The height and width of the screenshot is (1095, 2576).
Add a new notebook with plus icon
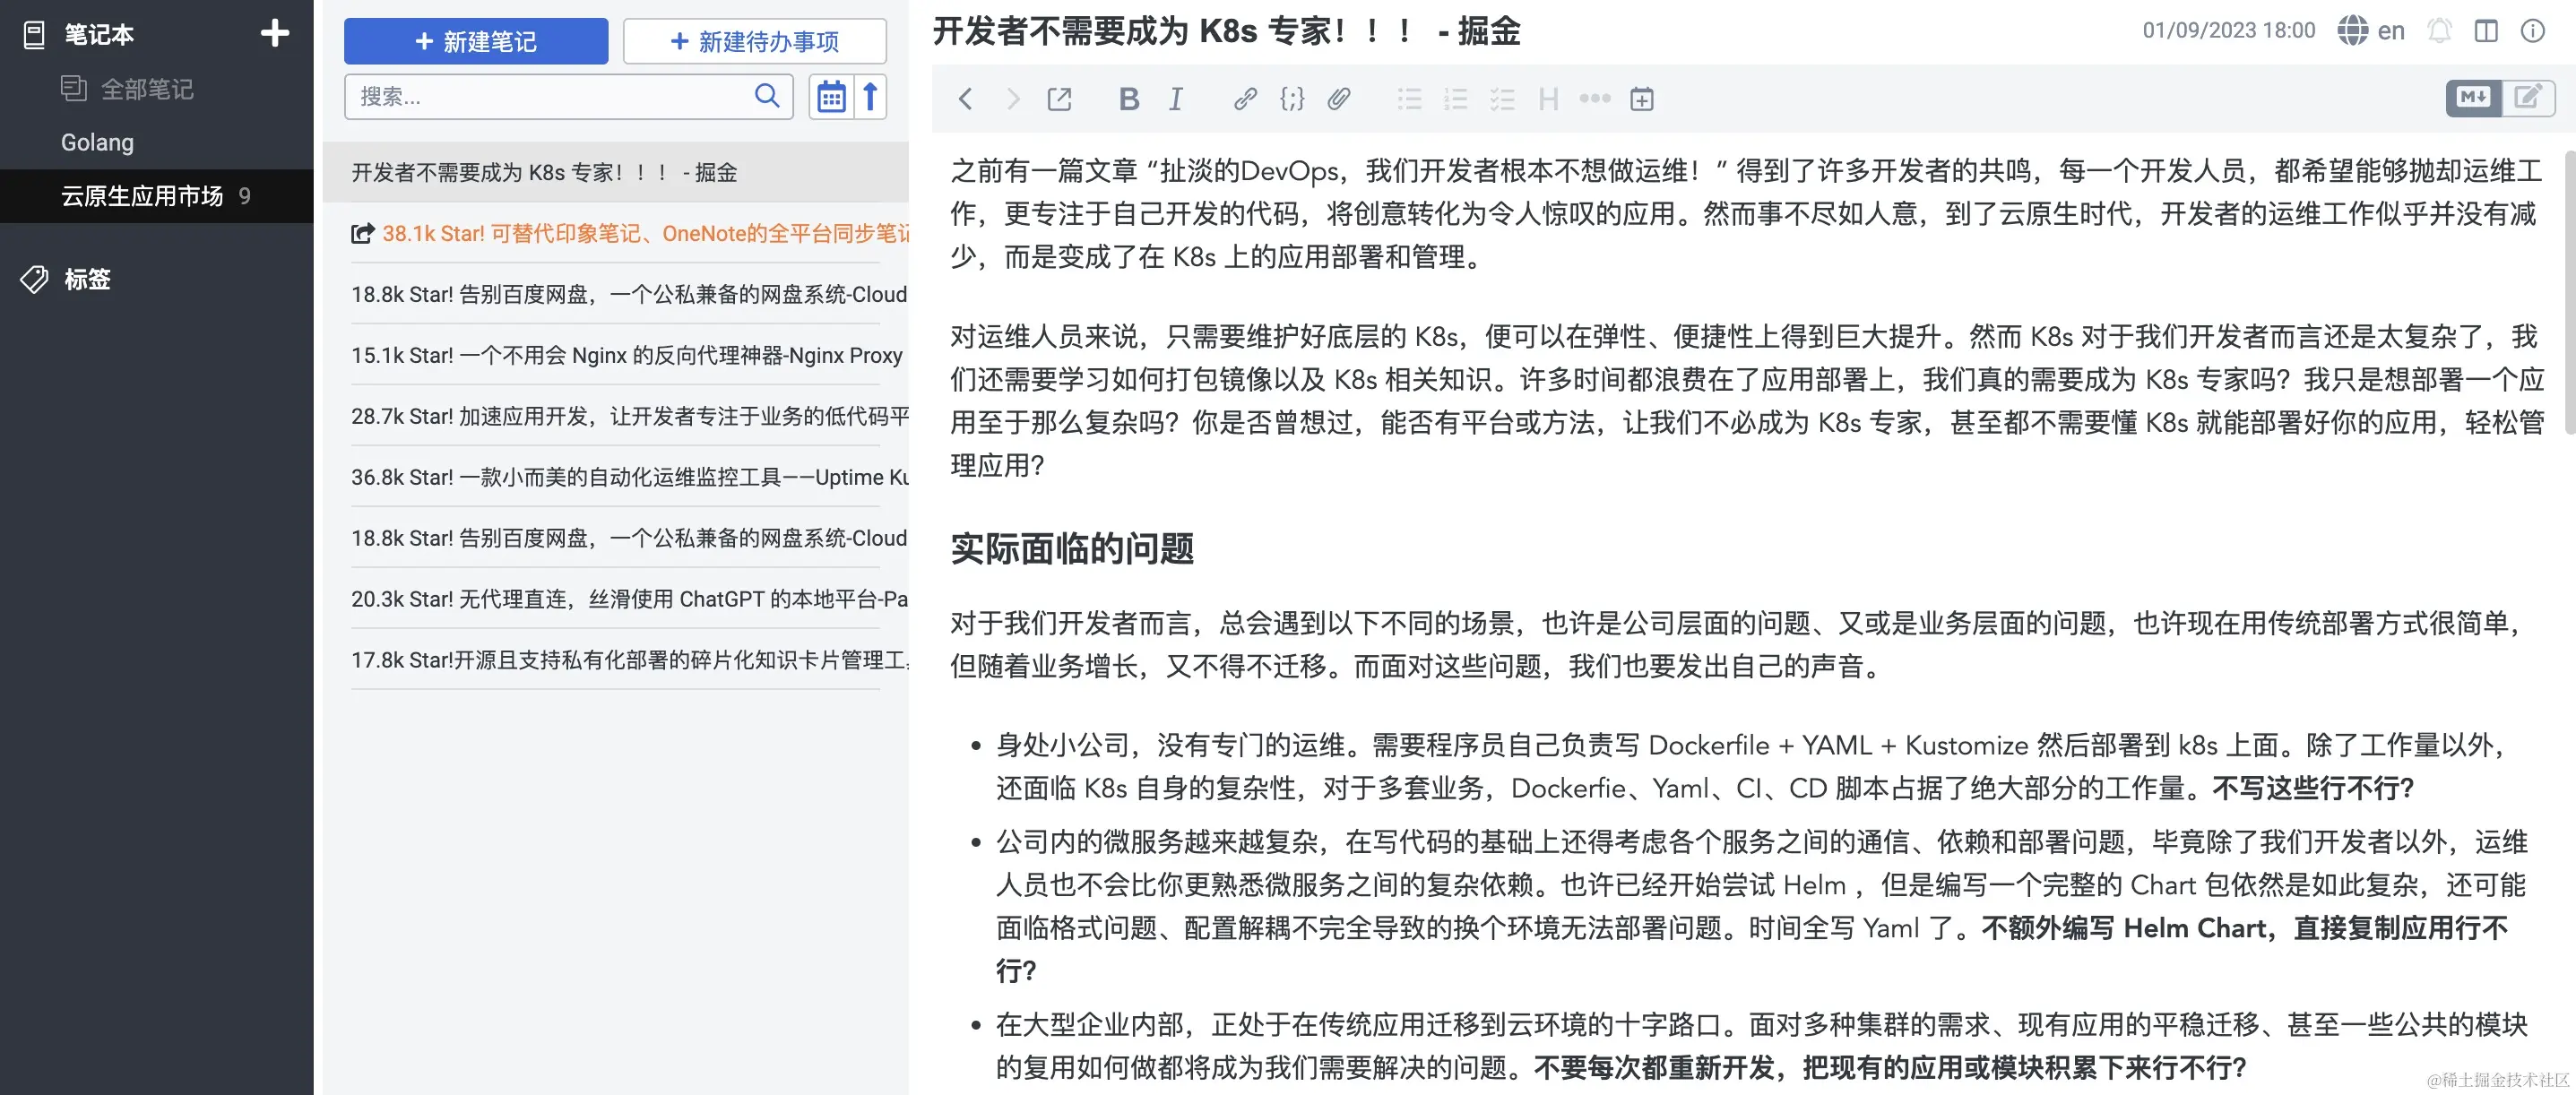coord(275,34)
